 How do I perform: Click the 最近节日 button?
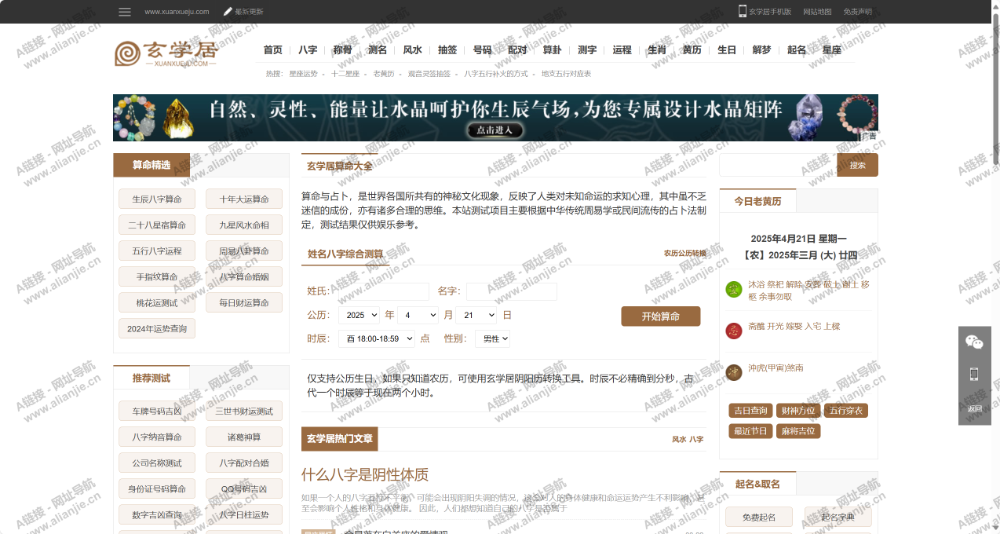click(751, 431)
